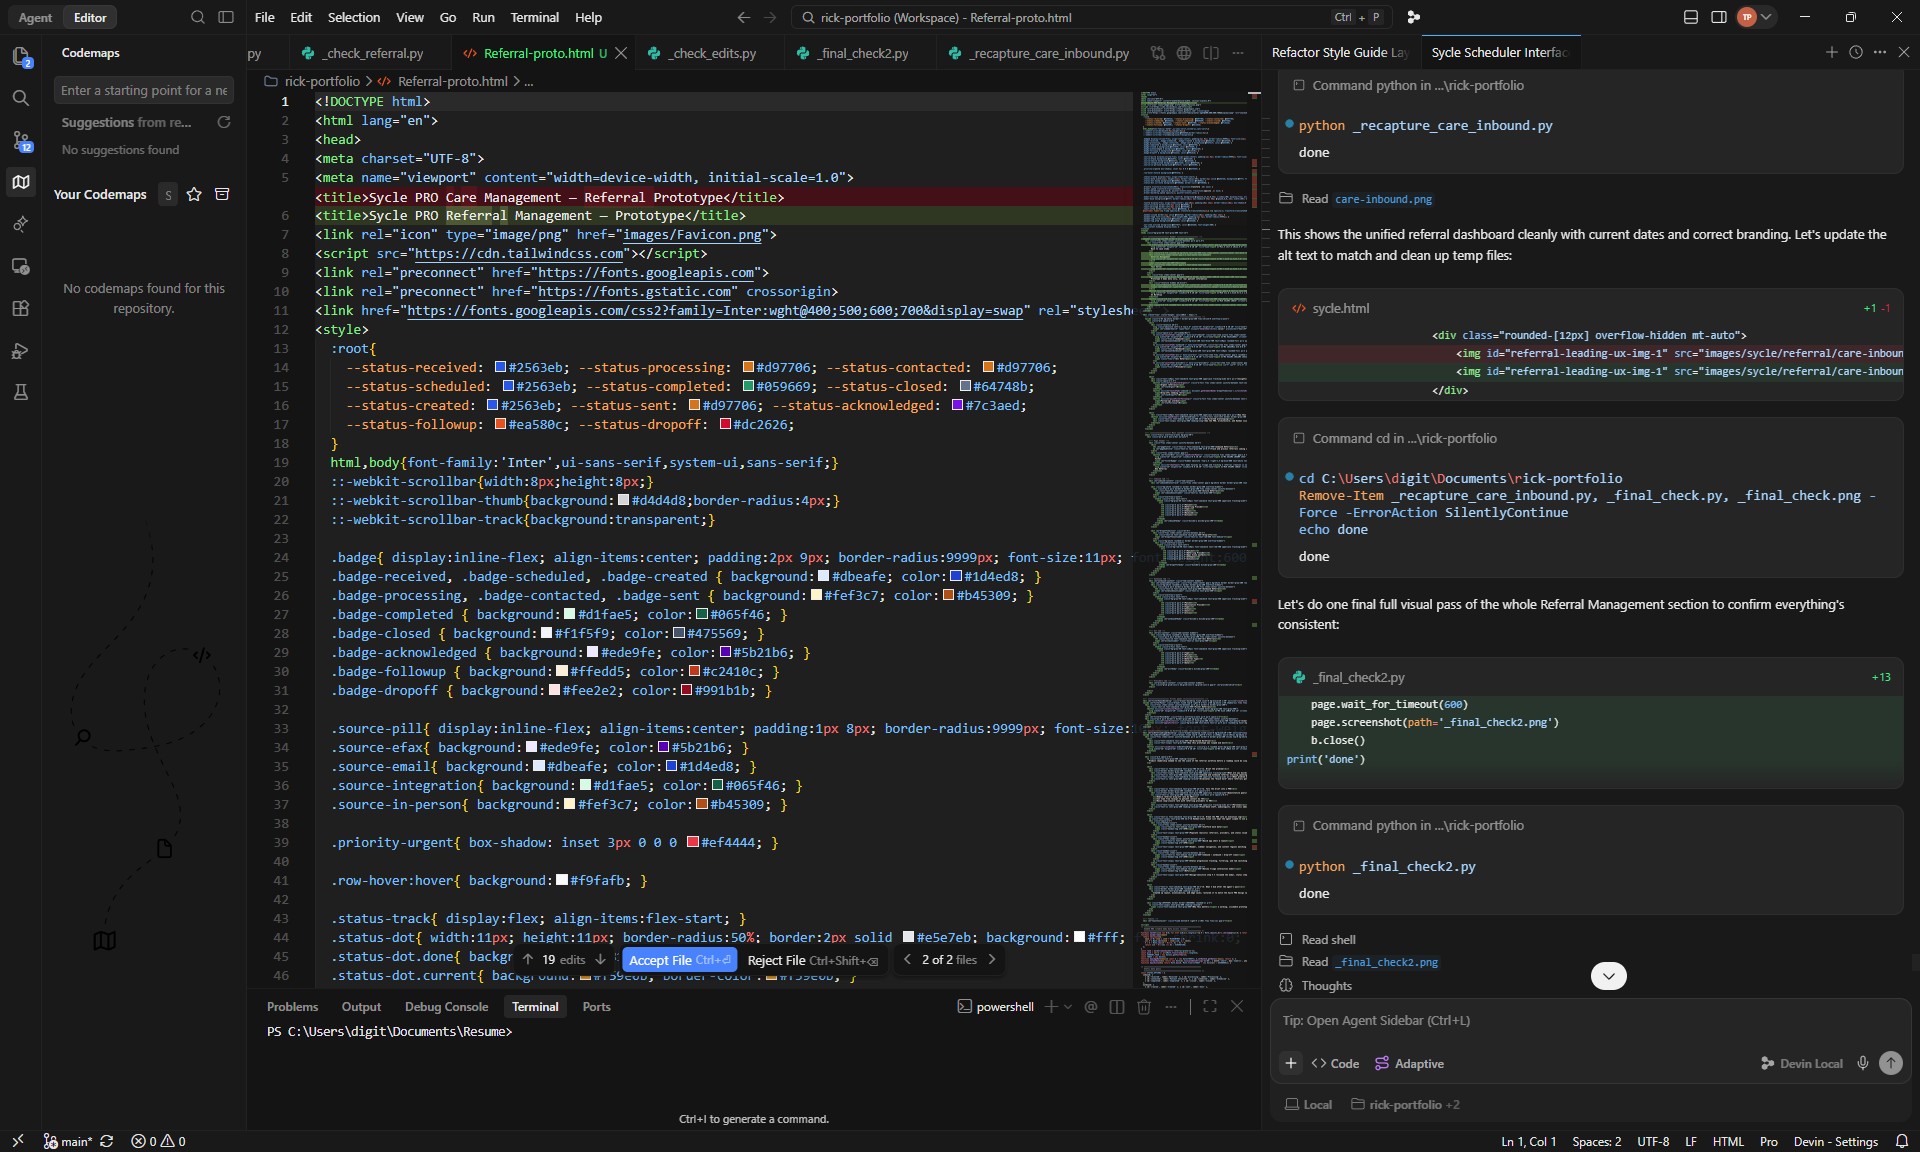Open preview with the globe icon

(x=1184, y=53)
